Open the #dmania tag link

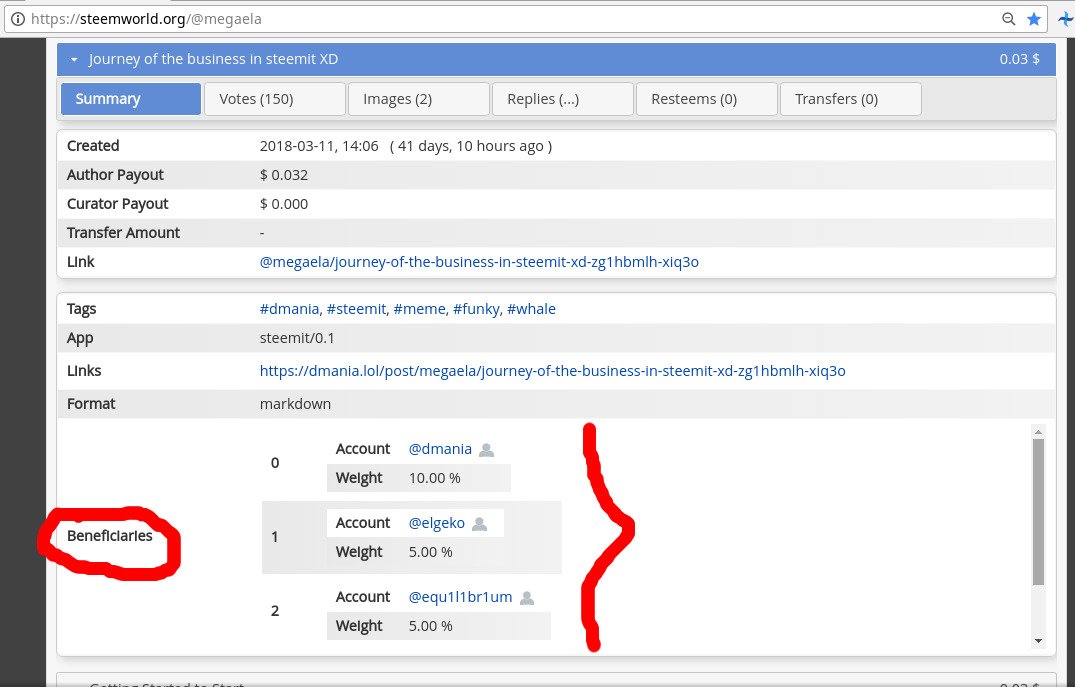coord(289,309)
